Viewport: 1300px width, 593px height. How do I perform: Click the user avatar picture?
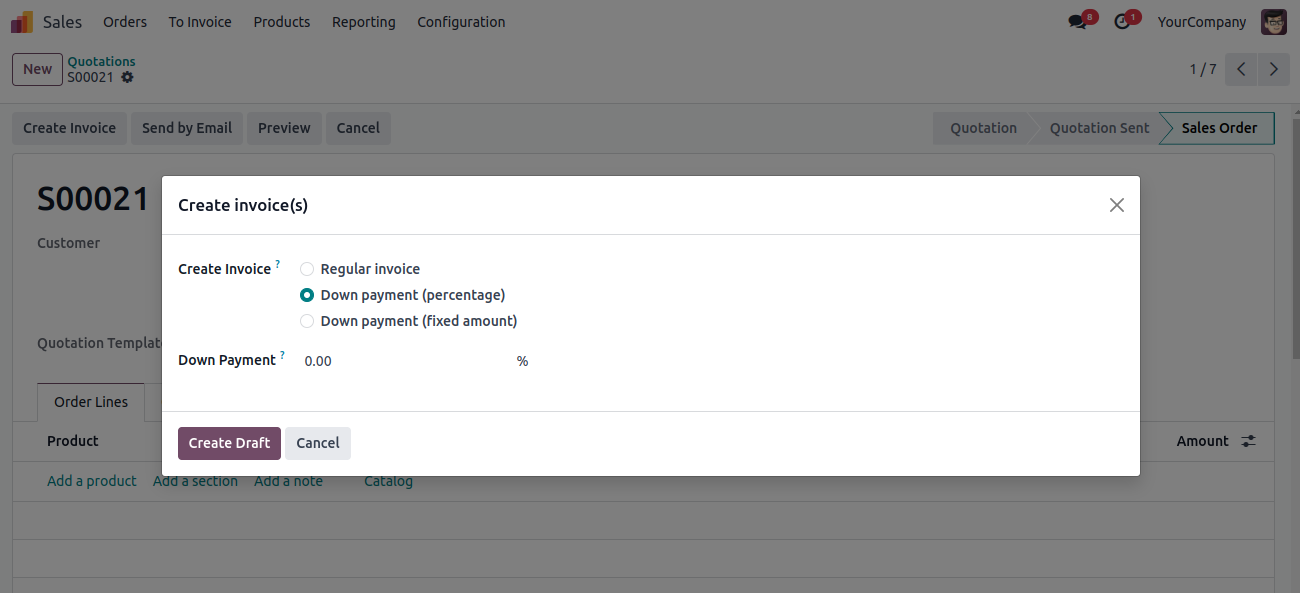pyautogui.click(x=1274, y=22)
